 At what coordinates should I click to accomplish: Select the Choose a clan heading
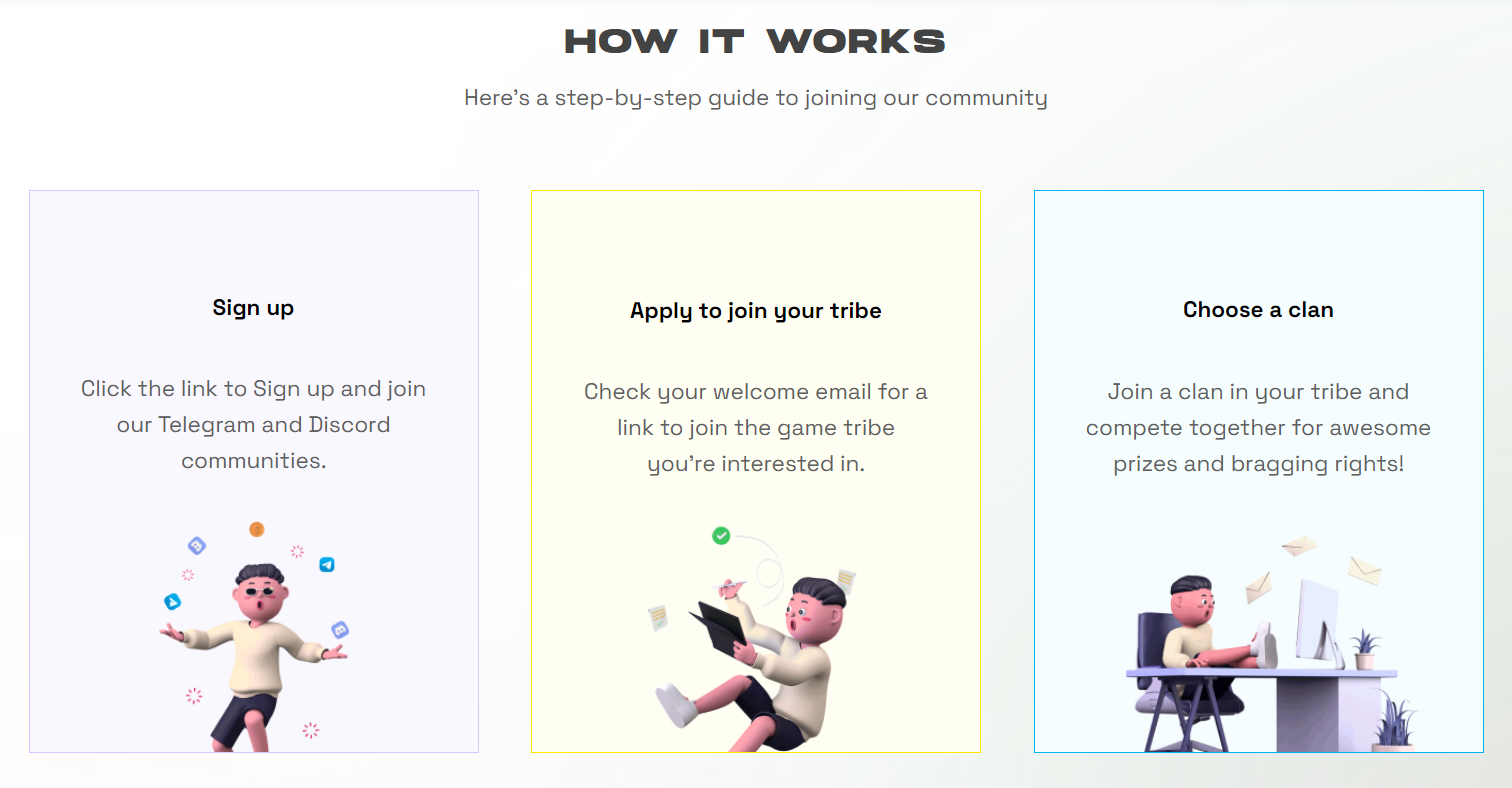pos(1258,310)
